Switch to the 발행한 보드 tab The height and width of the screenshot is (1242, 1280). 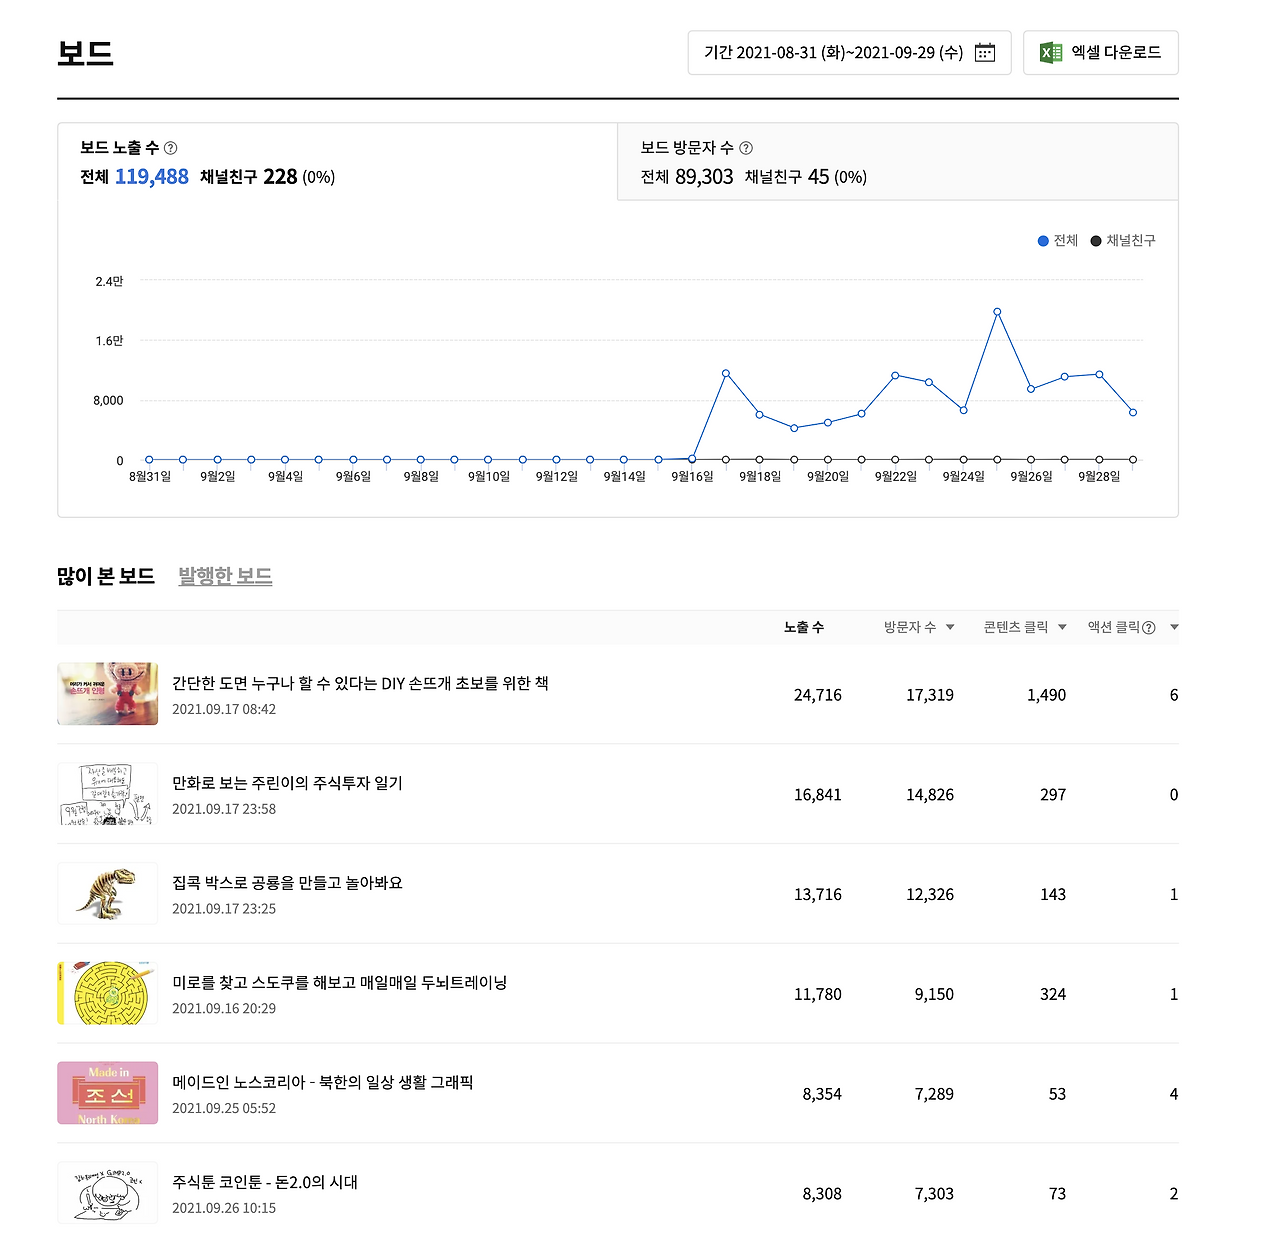tap(224, 575)
